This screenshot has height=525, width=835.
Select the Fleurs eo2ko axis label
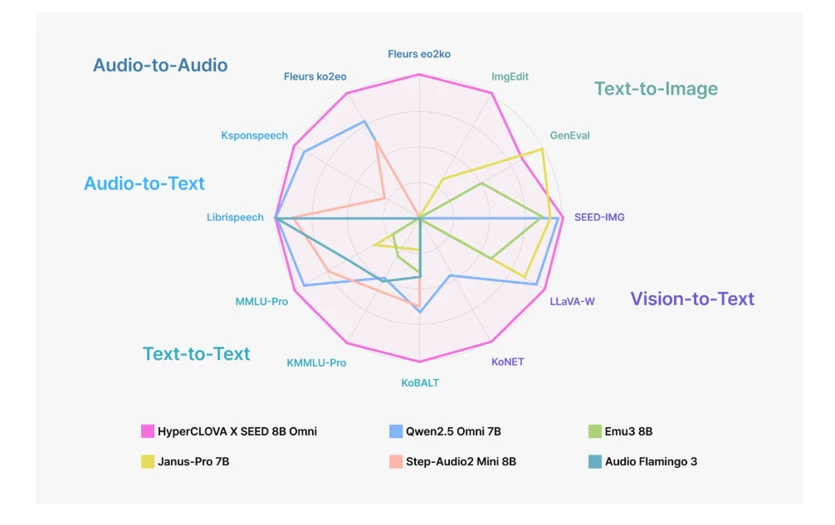point(419,54)
